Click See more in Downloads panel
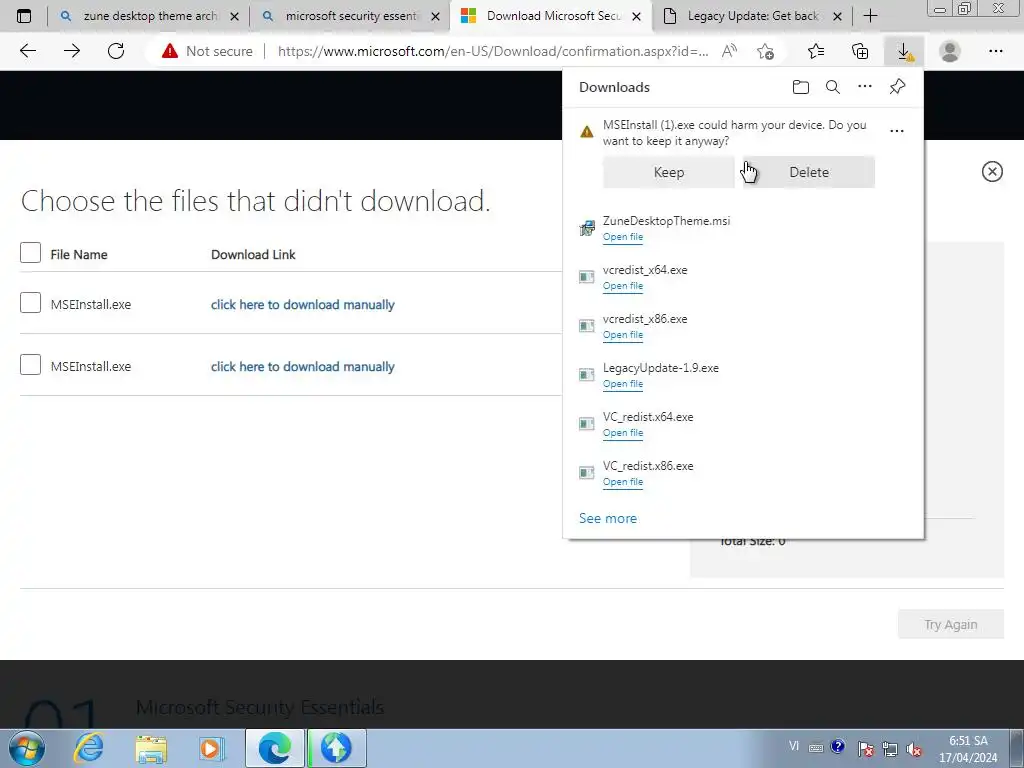 click(608, 519)
